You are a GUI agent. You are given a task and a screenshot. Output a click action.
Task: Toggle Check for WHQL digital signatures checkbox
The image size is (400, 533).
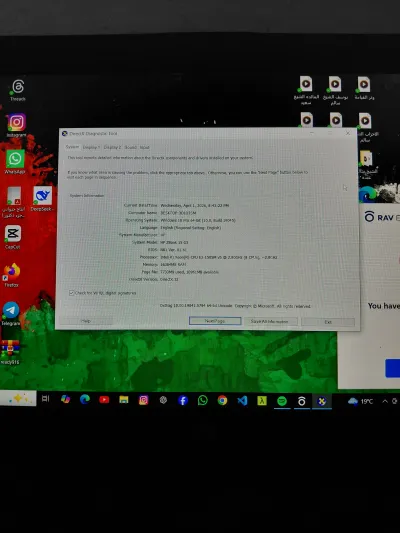tap(72, 293)
